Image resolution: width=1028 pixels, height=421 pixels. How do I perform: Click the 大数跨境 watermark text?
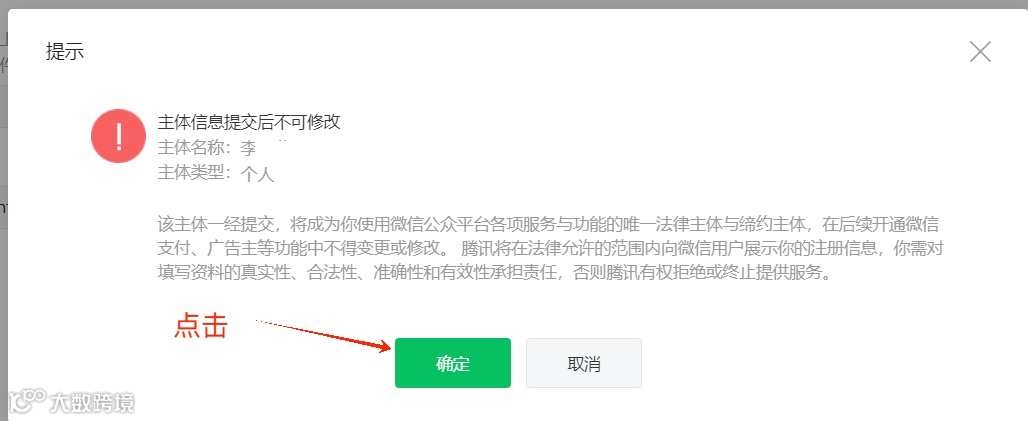tap(92, 401)
